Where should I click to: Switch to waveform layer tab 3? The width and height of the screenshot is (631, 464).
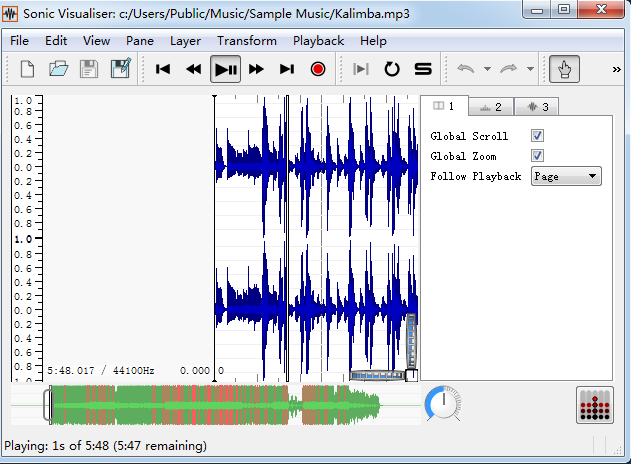(x=537, y=107)
